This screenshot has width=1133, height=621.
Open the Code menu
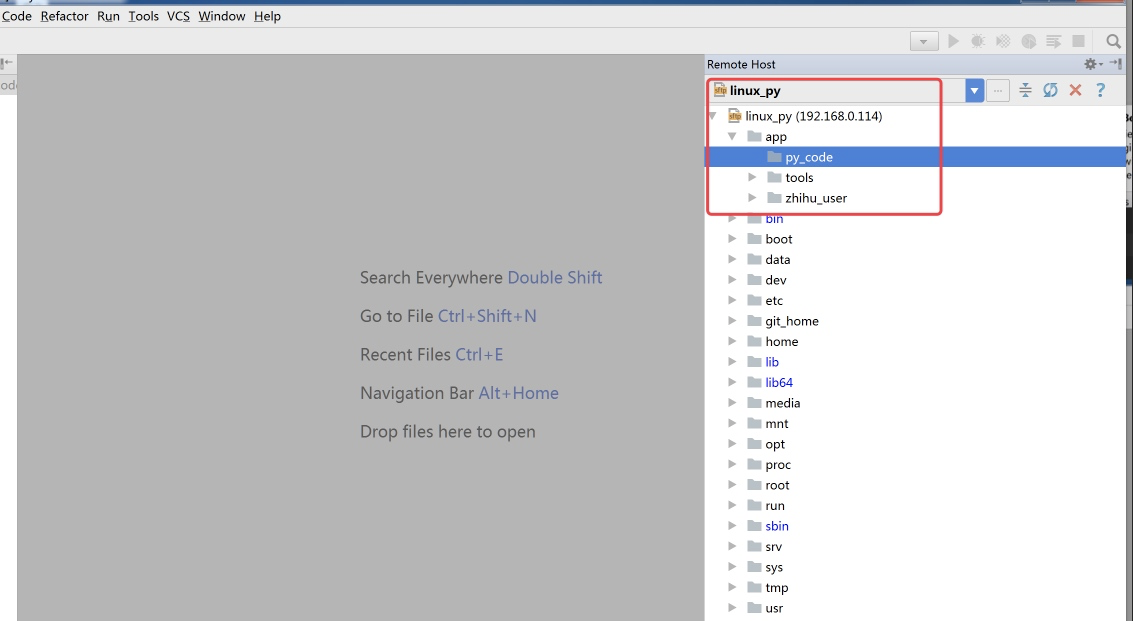coord(17,16)
